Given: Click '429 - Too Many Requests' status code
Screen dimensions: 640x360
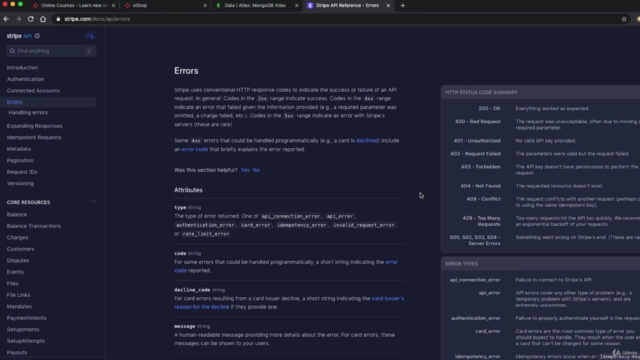Looking at the screenshot, I should click(481, 221).
